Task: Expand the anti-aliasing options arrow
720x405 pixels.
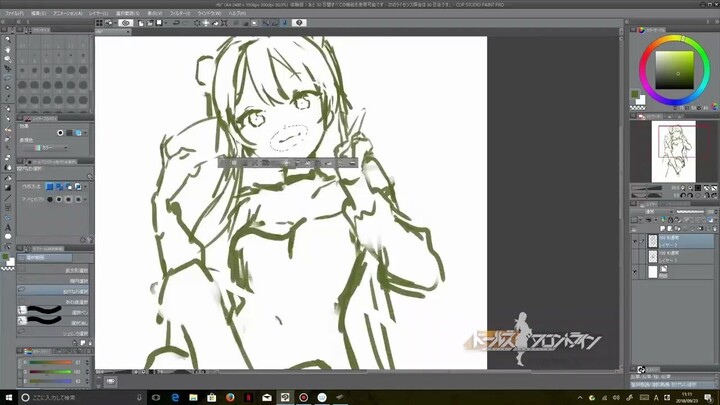Action: [85, 199]
